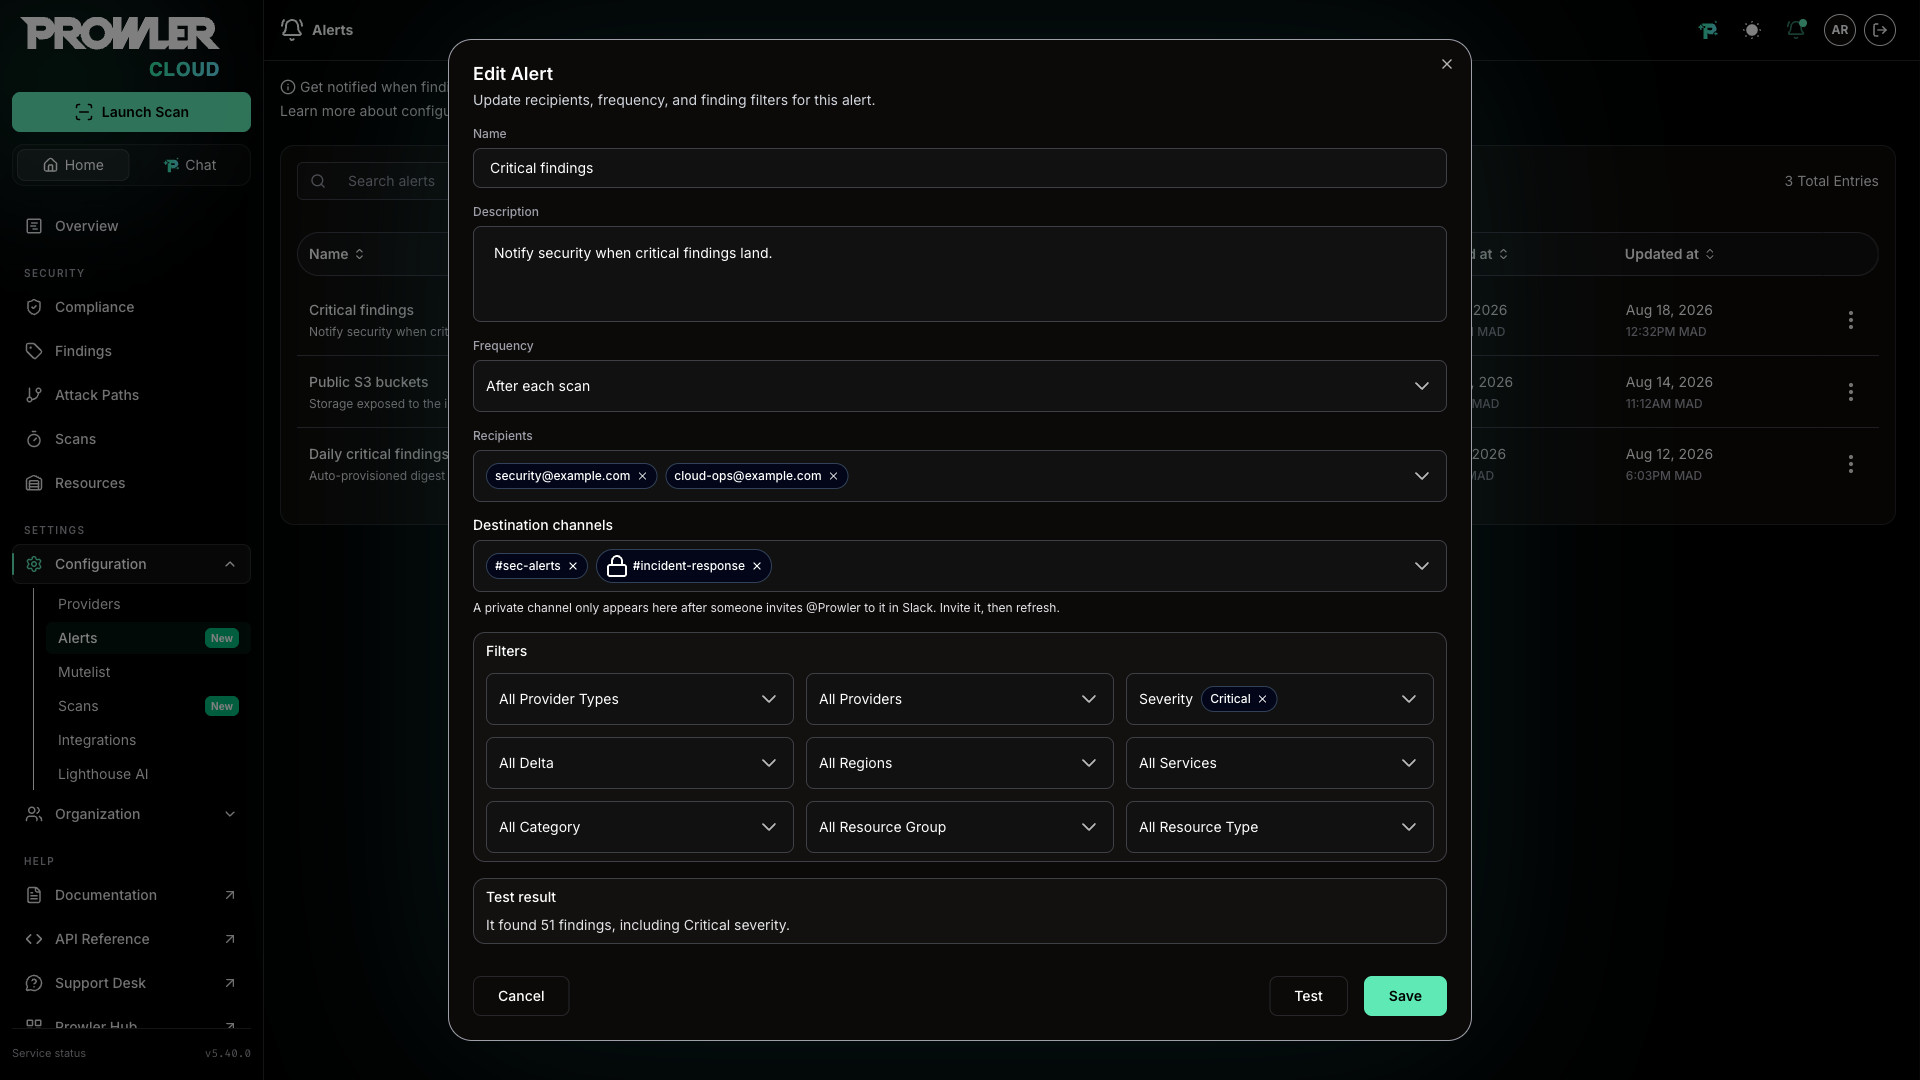Open All Provider Types filter
This screenshot has width=1920, height=1080.
tap(639, 699)
